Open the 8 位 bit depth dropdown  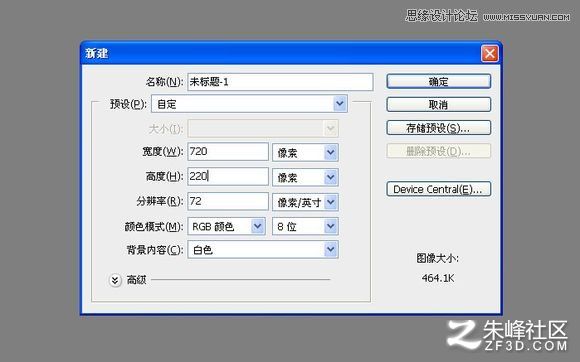[305, 226]
